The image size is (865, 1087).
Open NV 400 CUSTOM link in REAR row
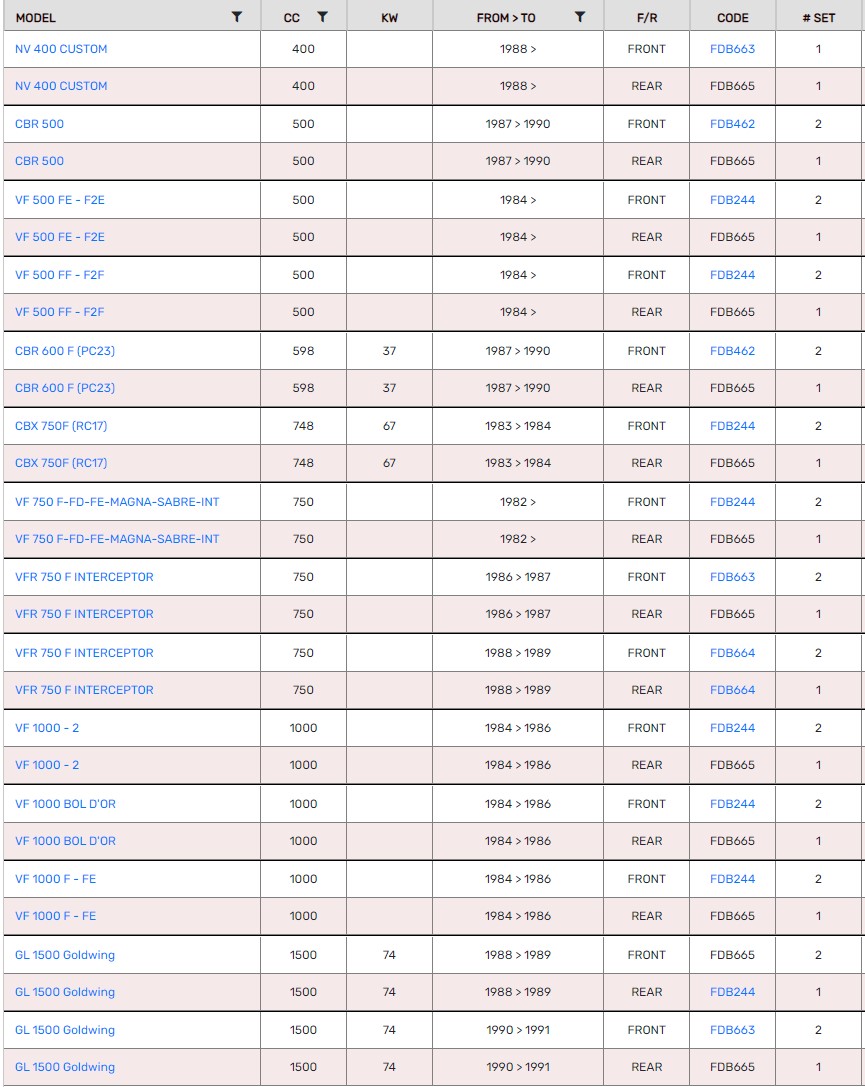(61, 86)
